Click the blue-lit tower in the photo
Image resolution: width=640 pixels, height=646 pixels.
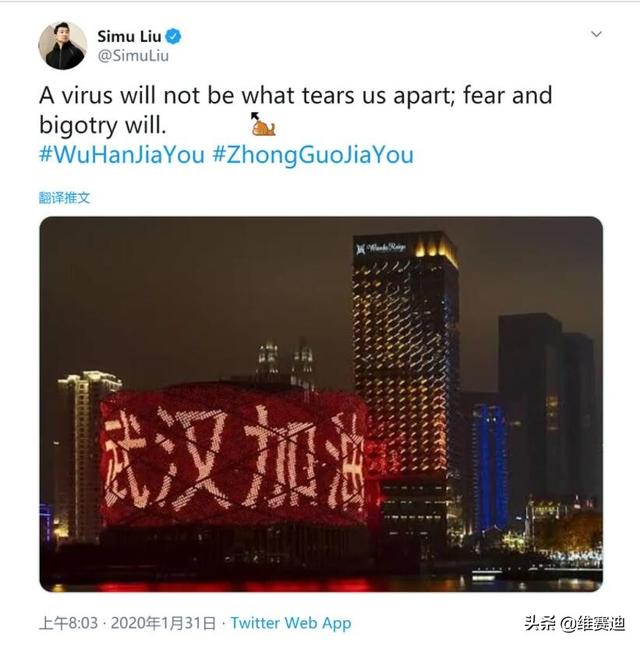click(x=490, y=468)
